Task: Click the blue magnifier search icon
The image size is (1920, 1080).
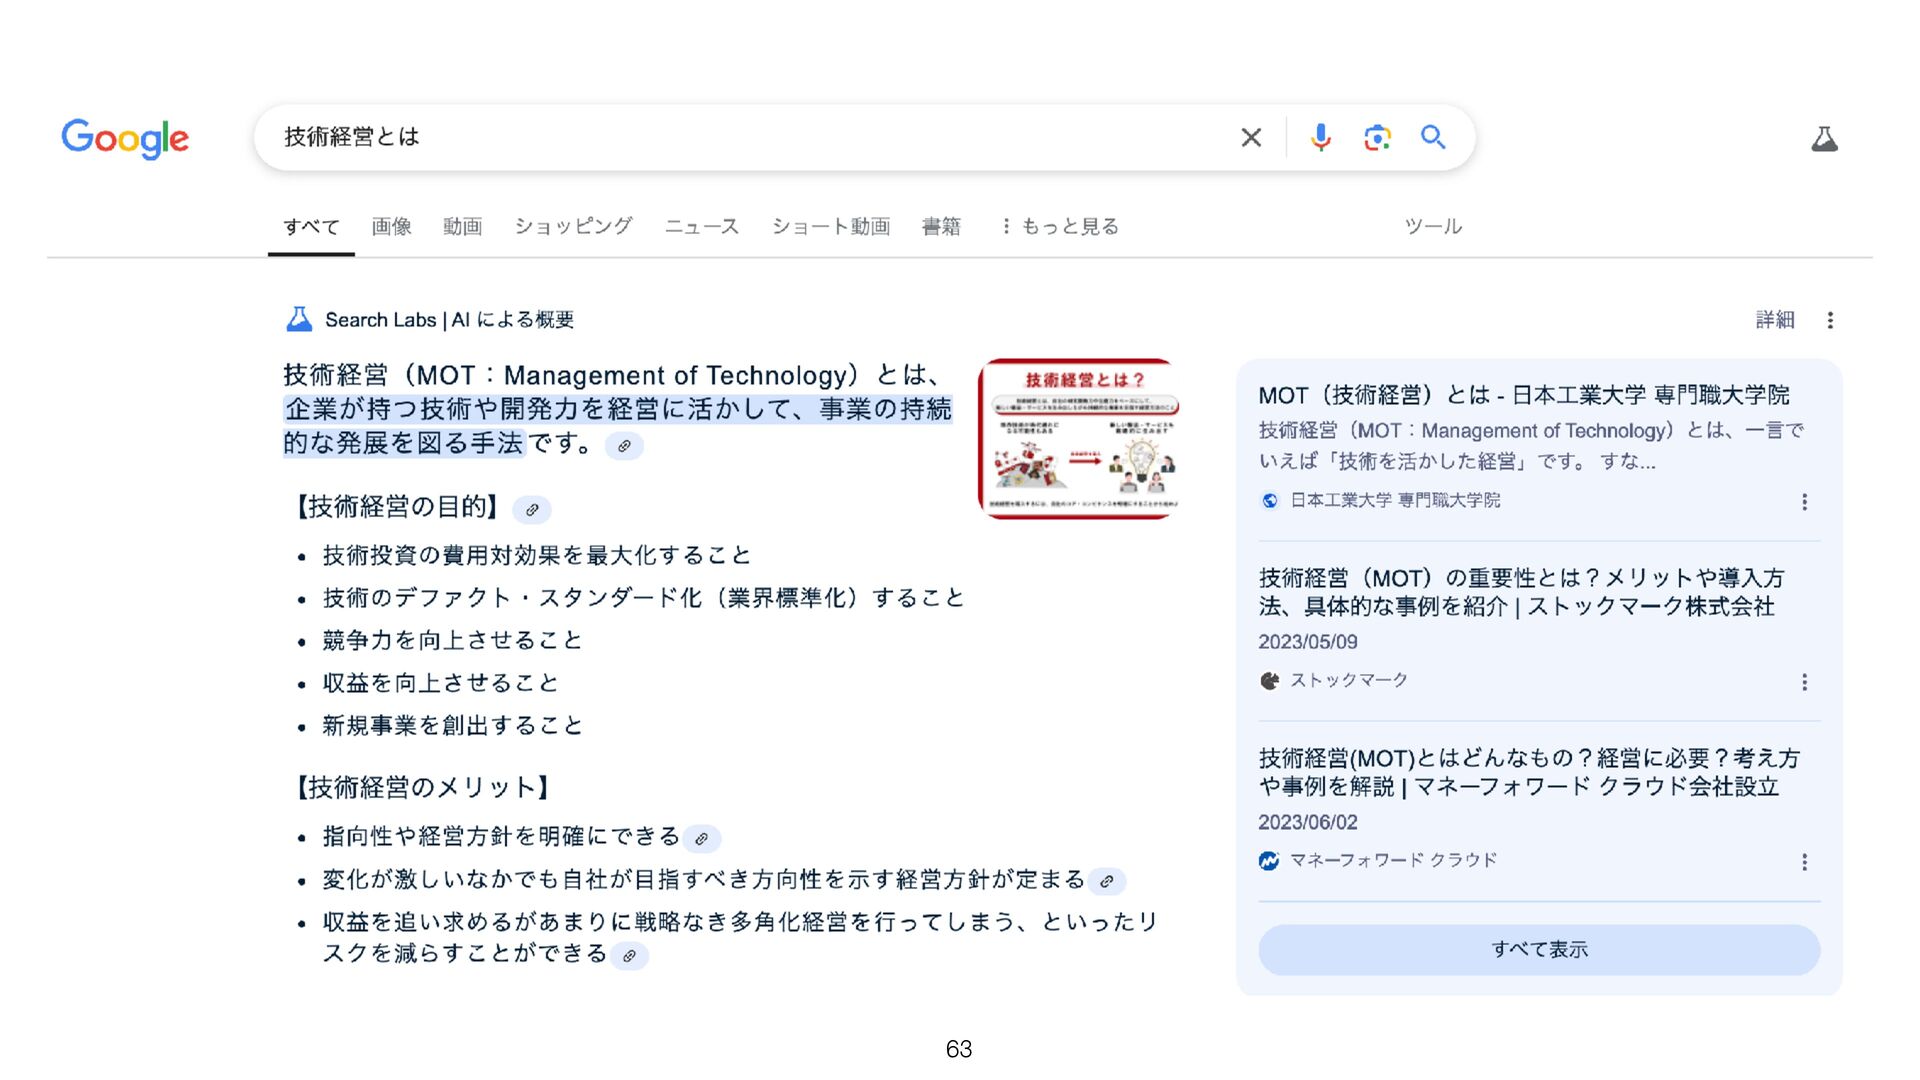Action: (1433, 138)
